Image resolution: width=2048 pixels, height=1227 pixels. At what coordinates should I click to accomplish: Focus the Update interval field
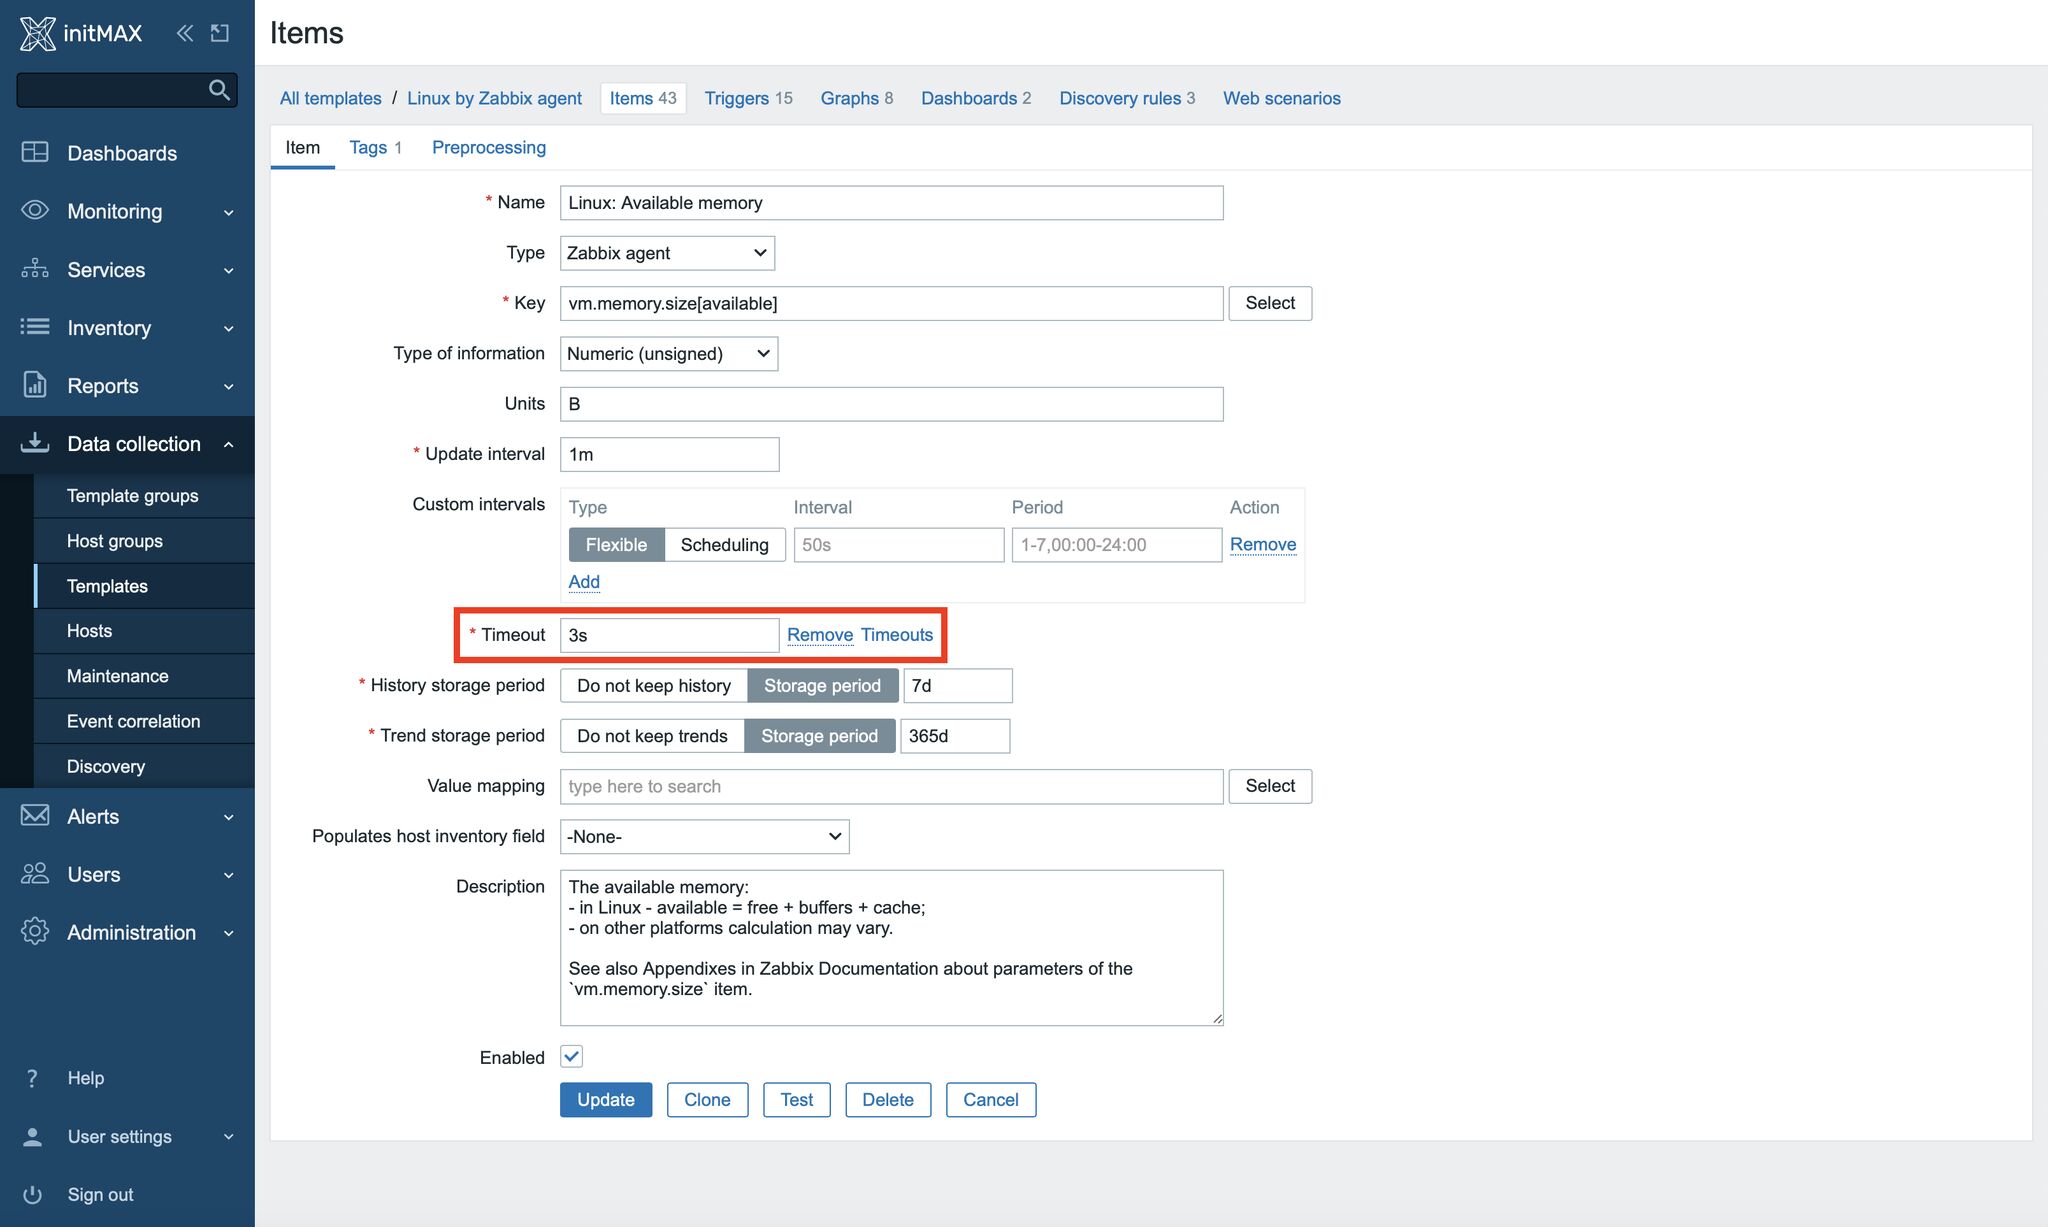(669, 455)
